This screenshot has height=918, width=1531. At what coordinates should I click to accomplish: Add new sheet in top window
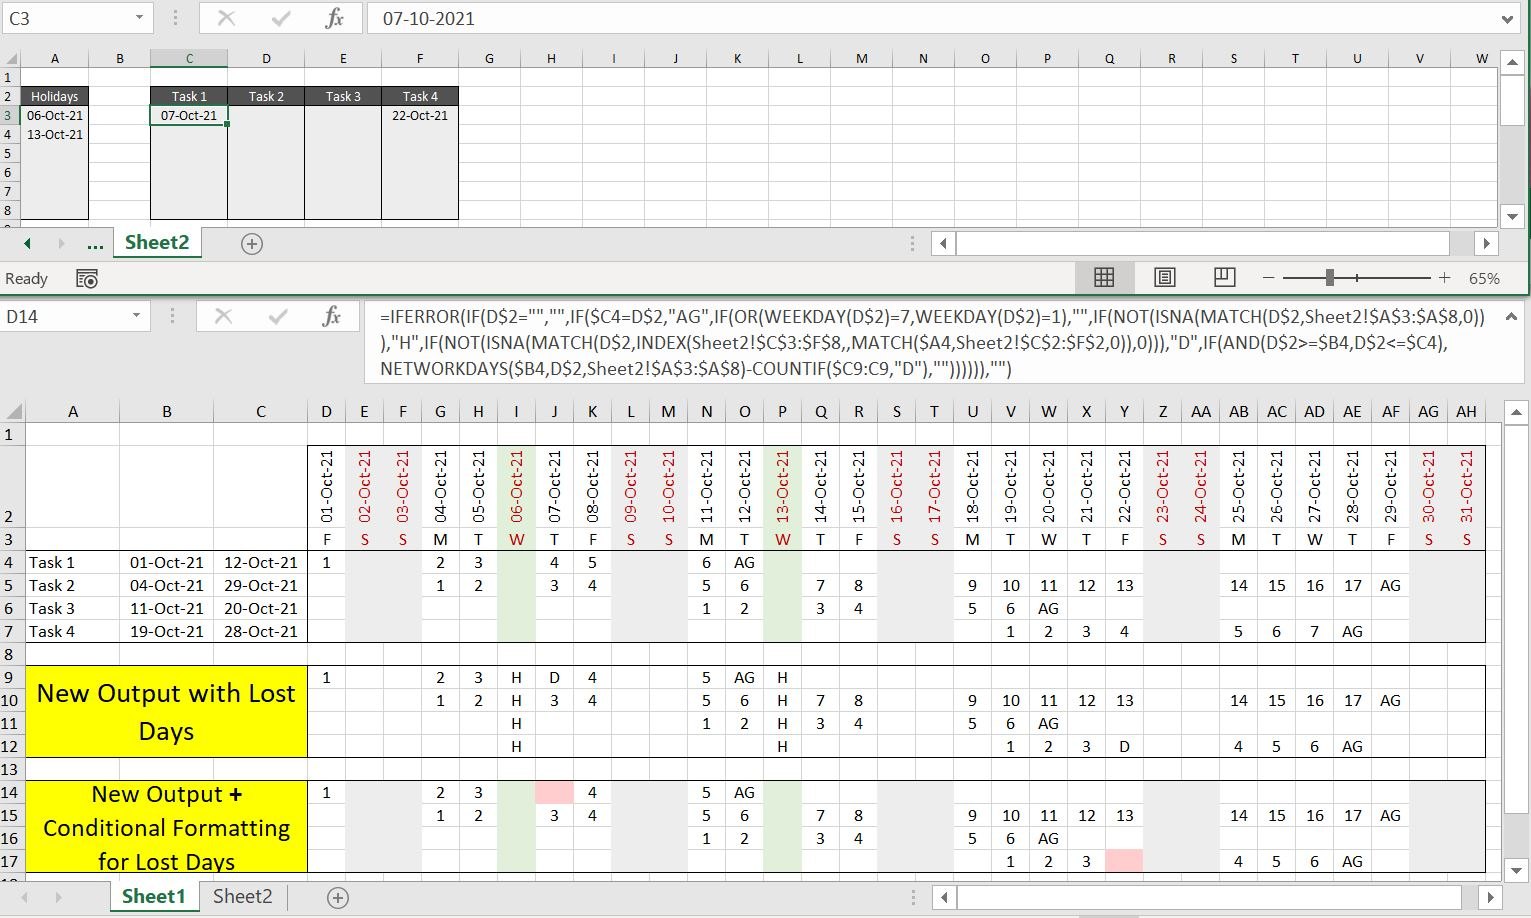click(252, 243)
